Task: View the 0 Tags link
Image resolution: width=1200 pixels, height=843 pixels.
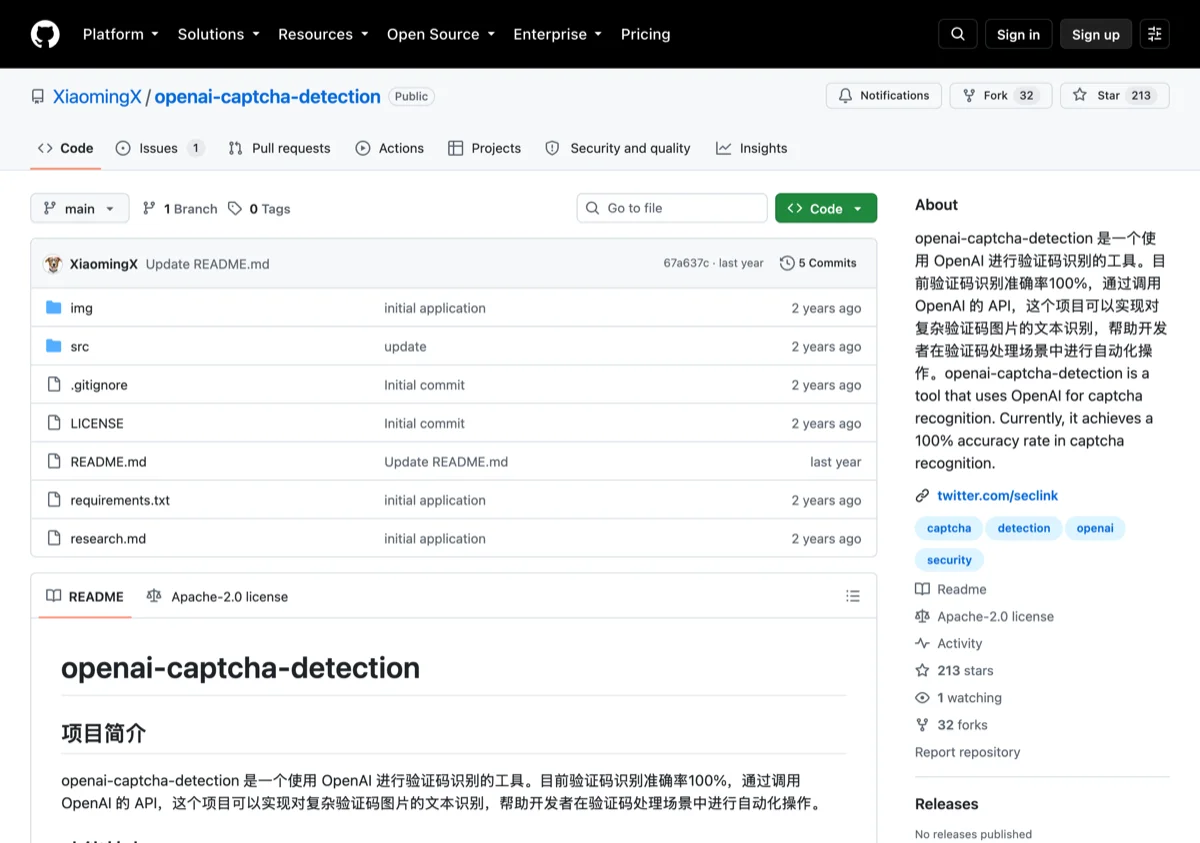Action: click(x=259, y=208)
